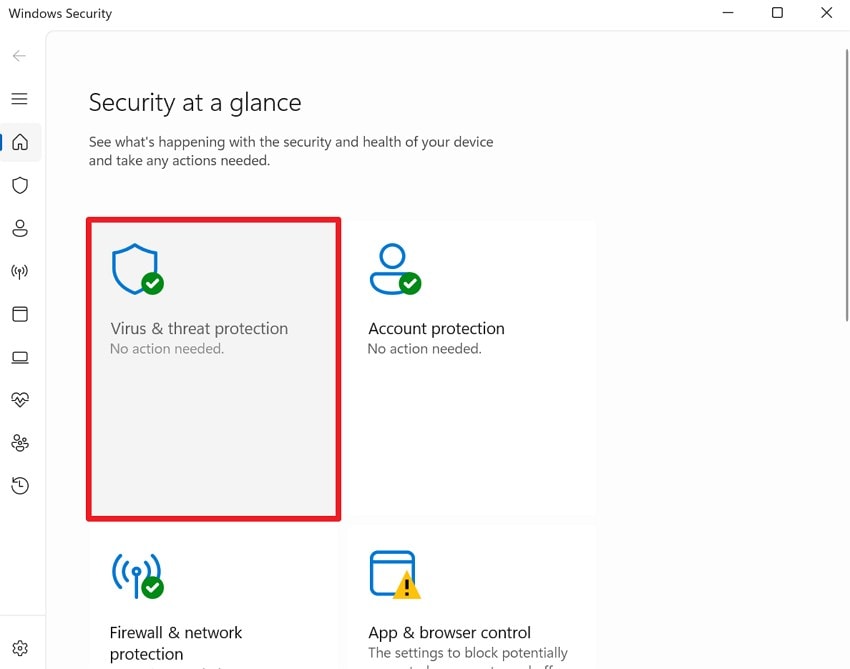Open Firewall & network protection sidebar icon
This screenshot has width=850, height=669.
[x=20, y=271]
